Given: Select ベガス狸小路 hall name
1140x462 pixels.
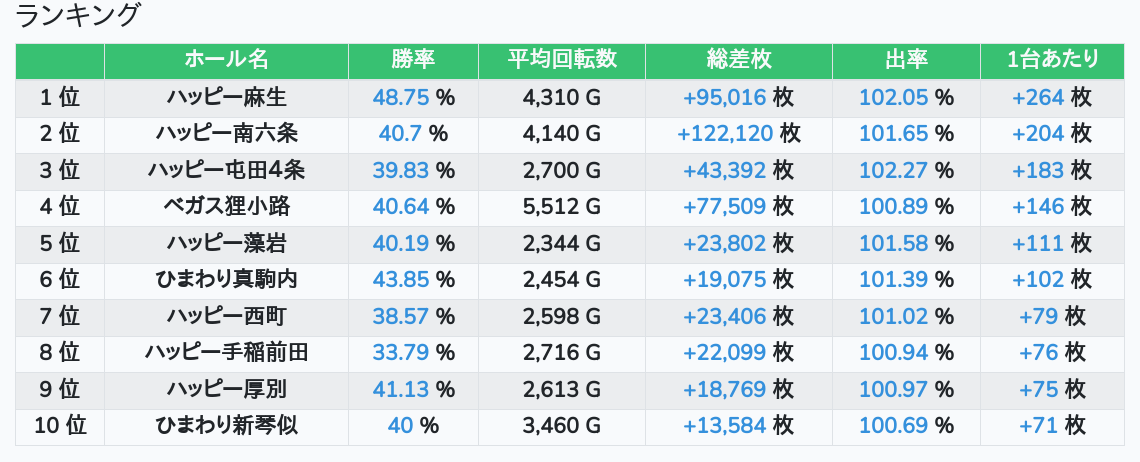Looking at the screenshot, I should [x=226, y=206].
